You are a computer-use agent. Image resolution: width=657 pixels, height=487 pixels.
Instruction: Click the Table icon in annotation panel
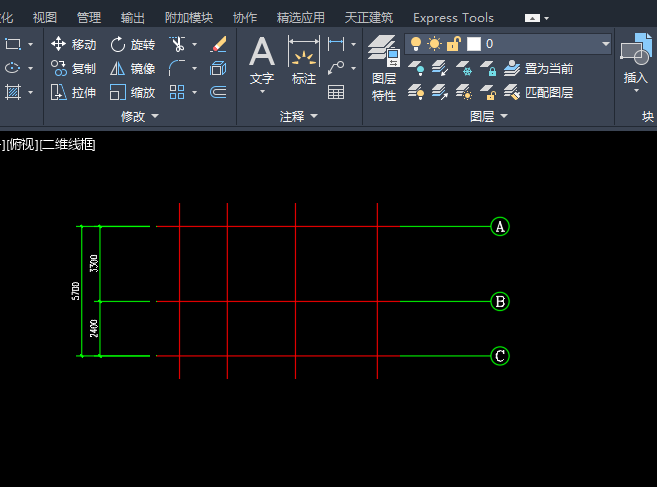tap(336, 92)
